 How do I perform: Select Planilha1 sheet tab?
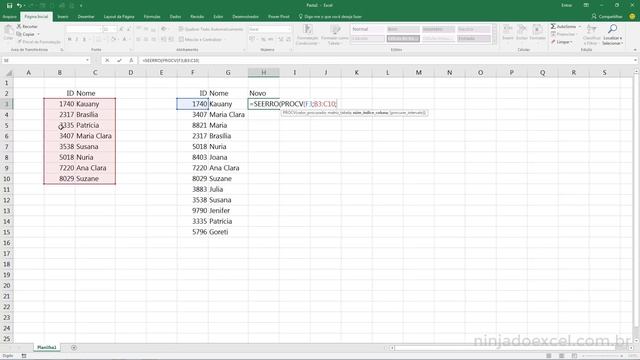pyautogui.click(x=47, y=347)
